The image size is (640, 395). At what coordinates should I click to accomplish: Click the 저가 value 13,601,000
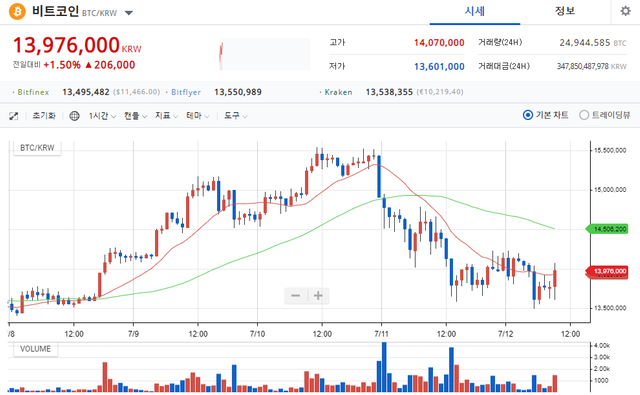tap(439, 67)
